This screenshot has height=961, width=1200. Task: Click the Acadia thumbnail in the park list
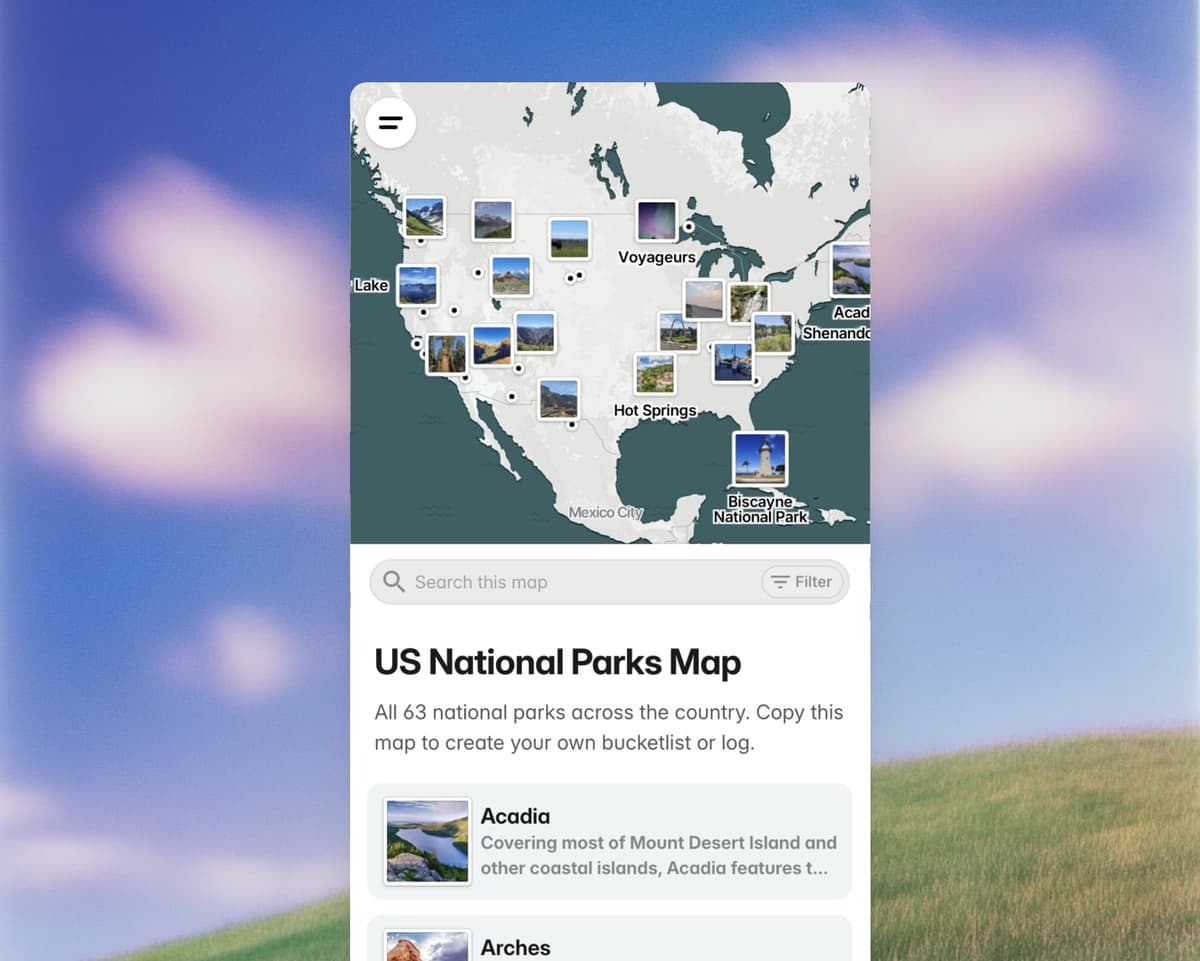[x=427, y=841]
